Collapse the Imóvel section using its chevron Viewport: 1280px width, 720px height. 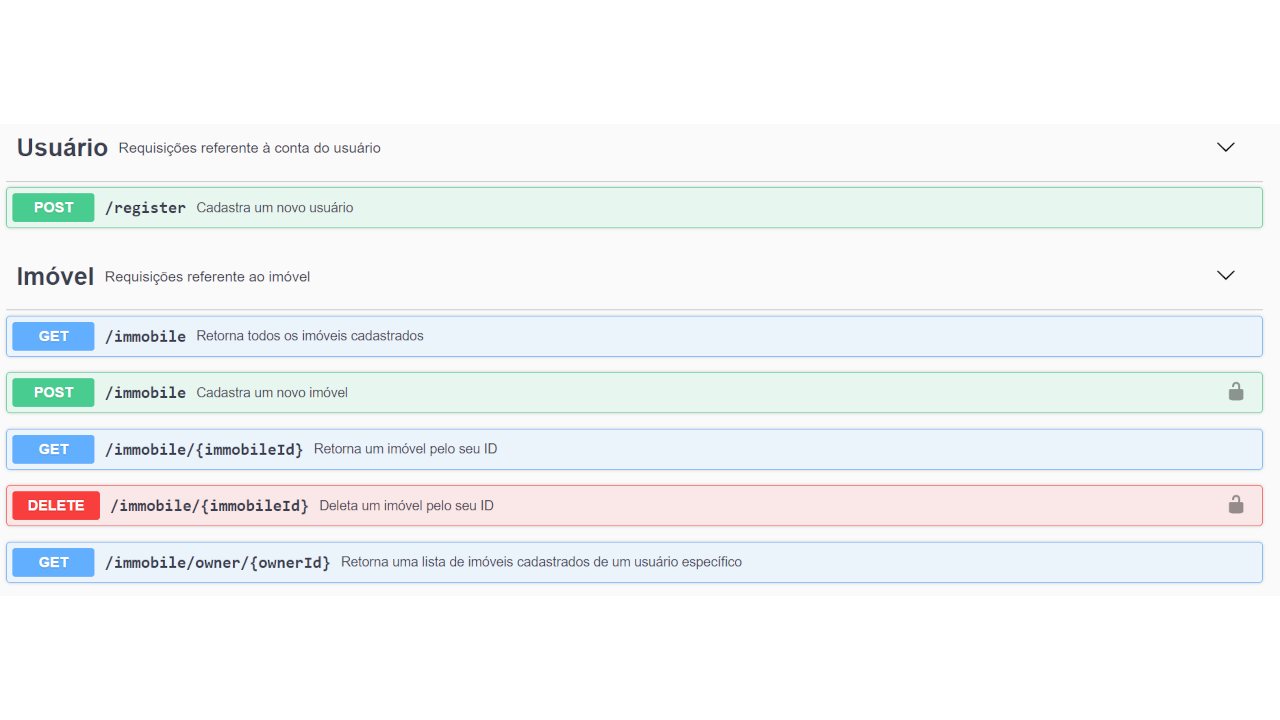pyautogui.click(x=1225, y=275)
